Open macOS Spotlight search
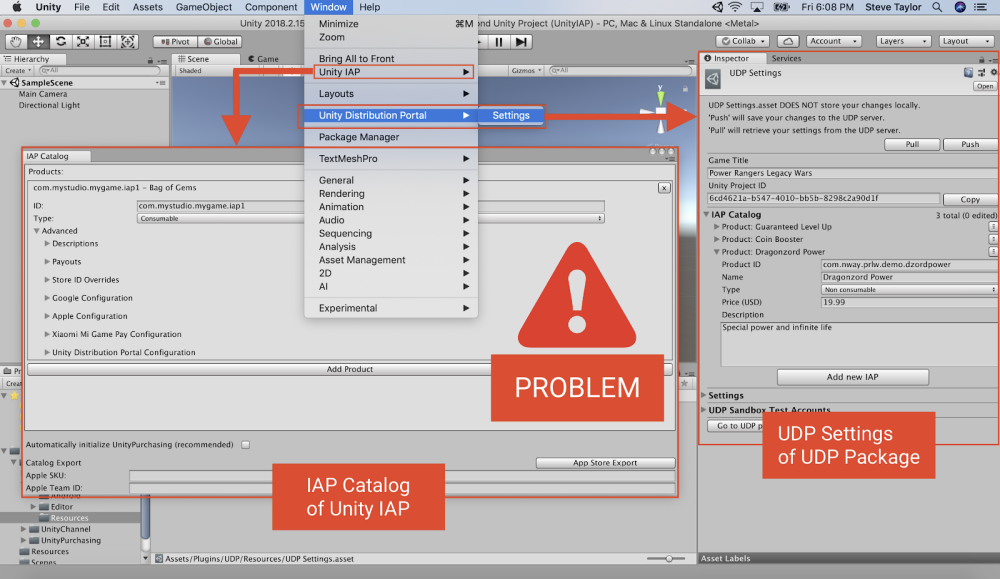Image resolution: width=1000 pixels, height=579 pixels. click(937, 7)
